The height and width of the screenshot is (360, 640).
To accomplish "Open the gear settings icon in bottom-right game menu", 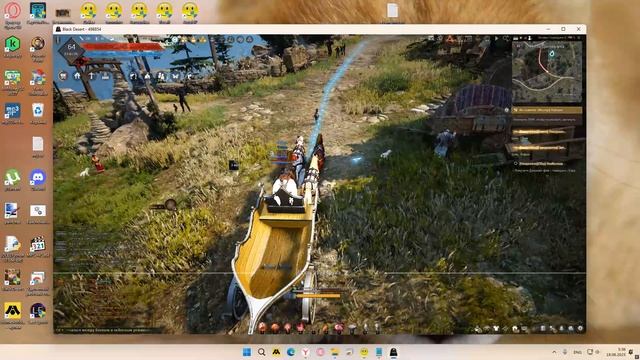I will pos(580,328).
